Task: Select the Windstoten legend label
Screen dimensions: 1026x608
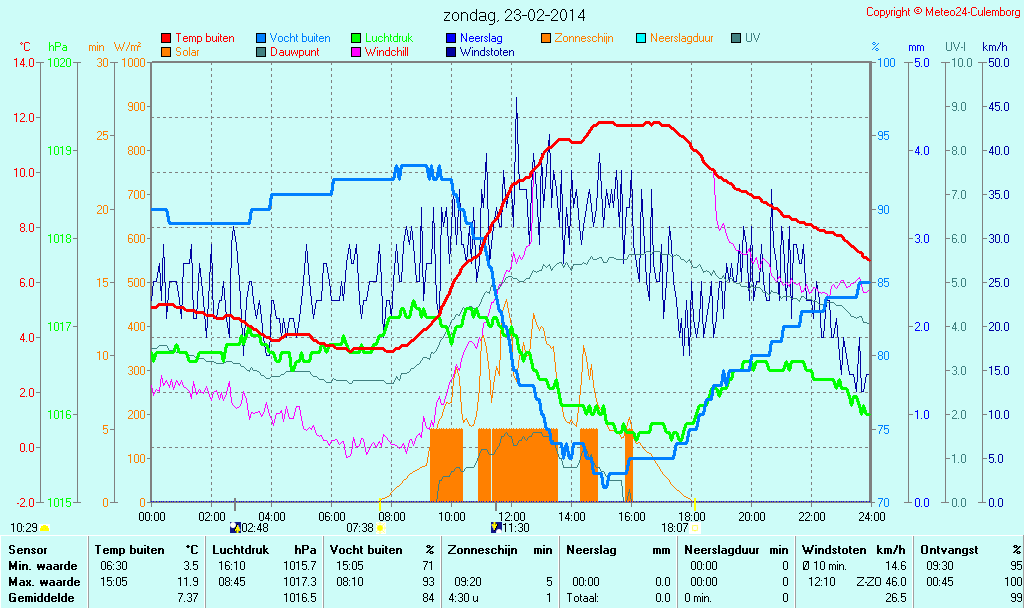Action: (487, 52)
